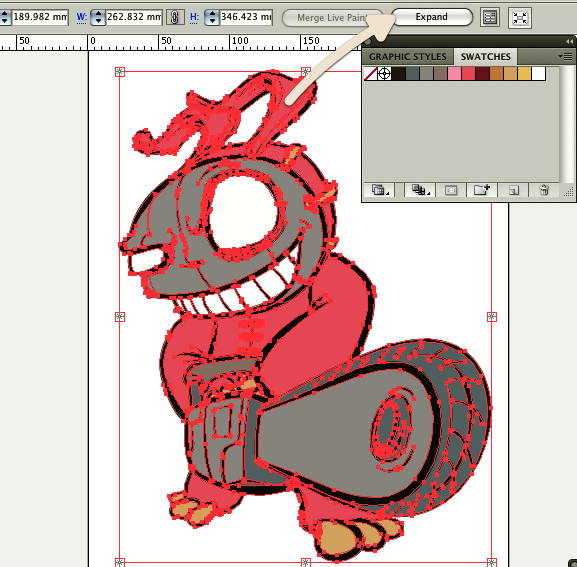Click the height field showing 346.423 mm
Viewport: 577px width, 567px height.
tap(246, 17)
